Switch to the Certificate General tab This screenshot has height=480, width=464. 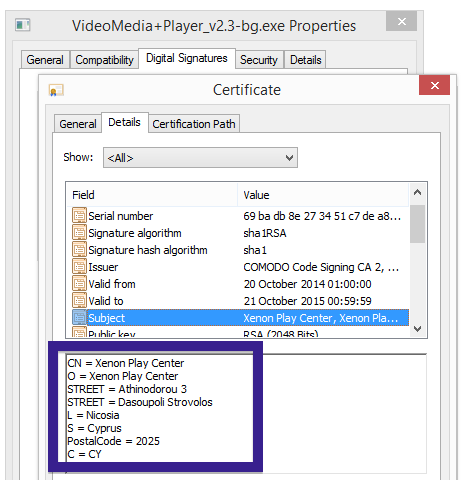point(78,124)
